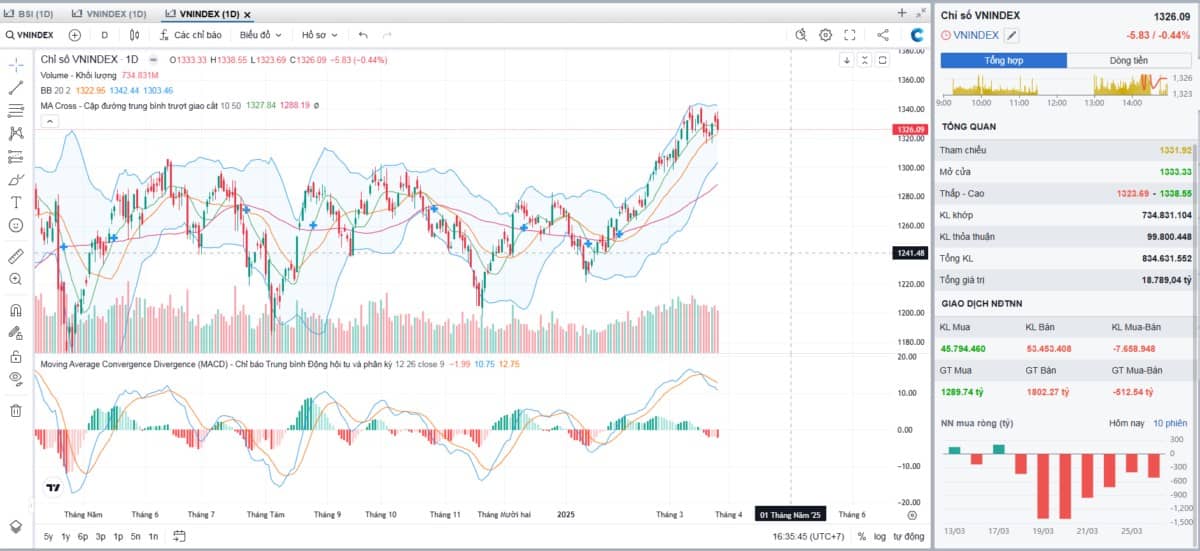Toggle hide all drawings eye icon

click(x=16, y=378)
